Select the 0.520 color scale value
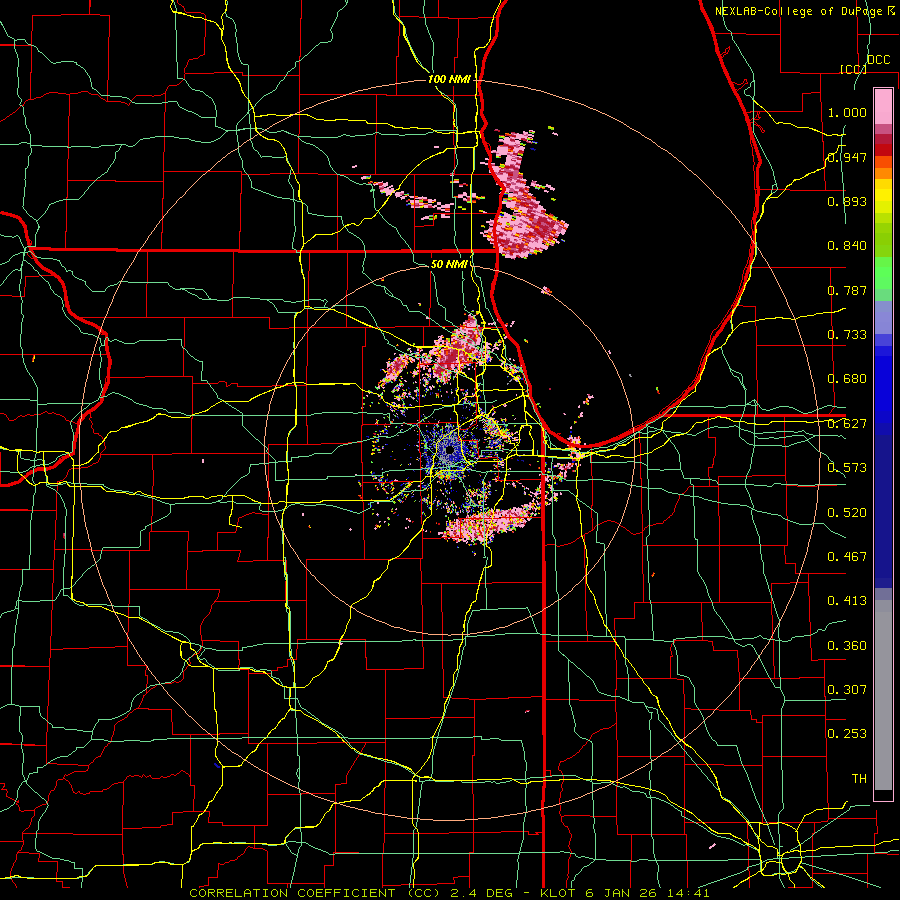 [847, 513]
